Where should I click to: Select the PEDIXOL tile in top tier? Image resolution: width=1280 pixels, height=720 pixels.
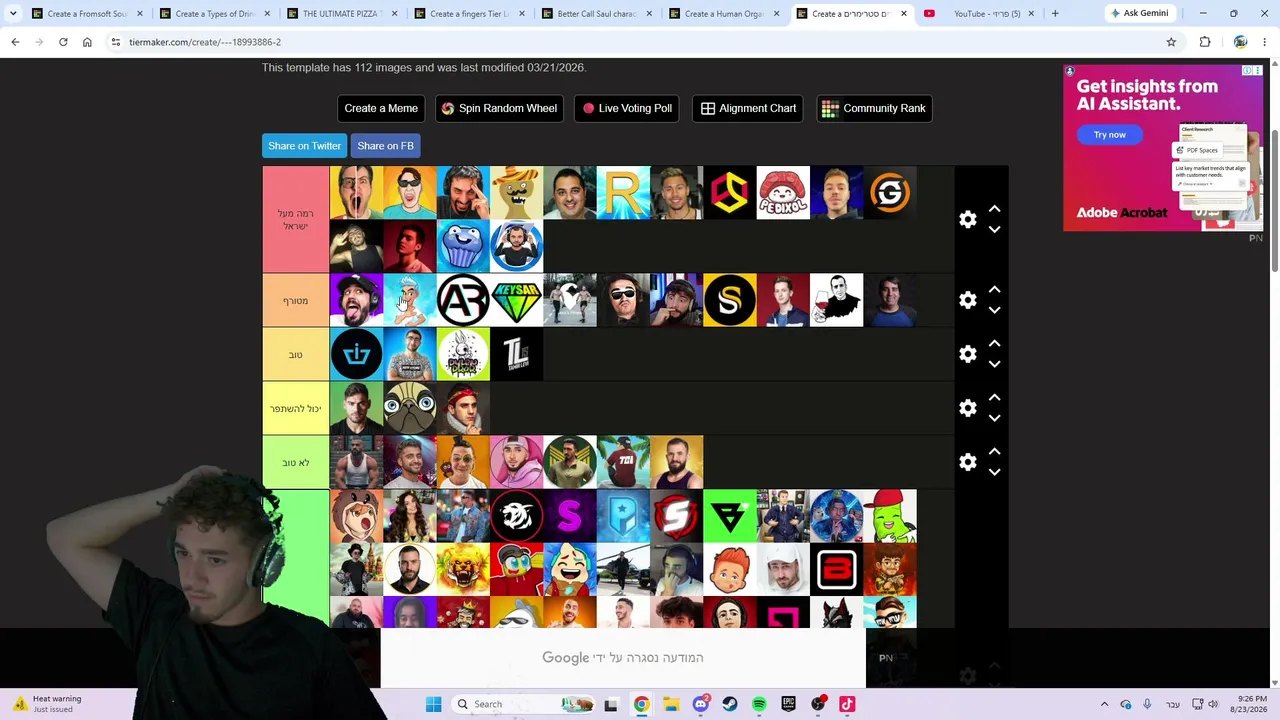click(x=783, y=193)
